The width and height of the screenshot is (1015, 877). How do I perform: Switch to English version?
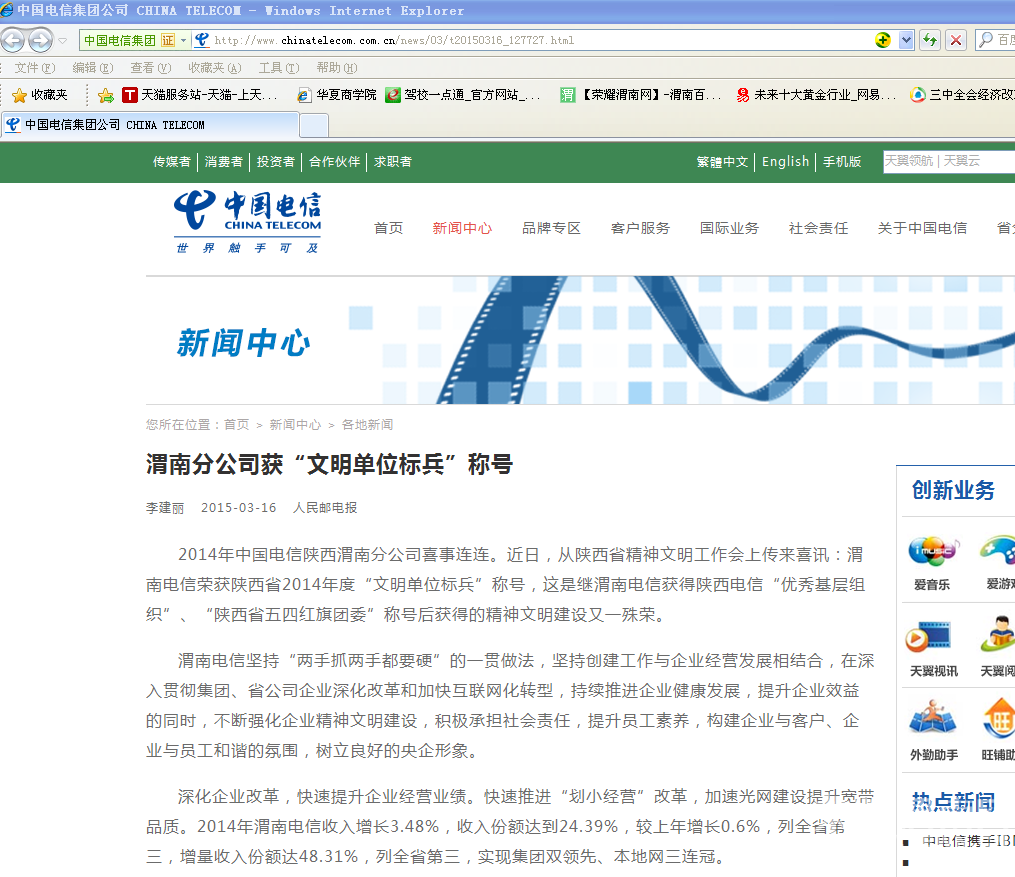click(785, 162)
